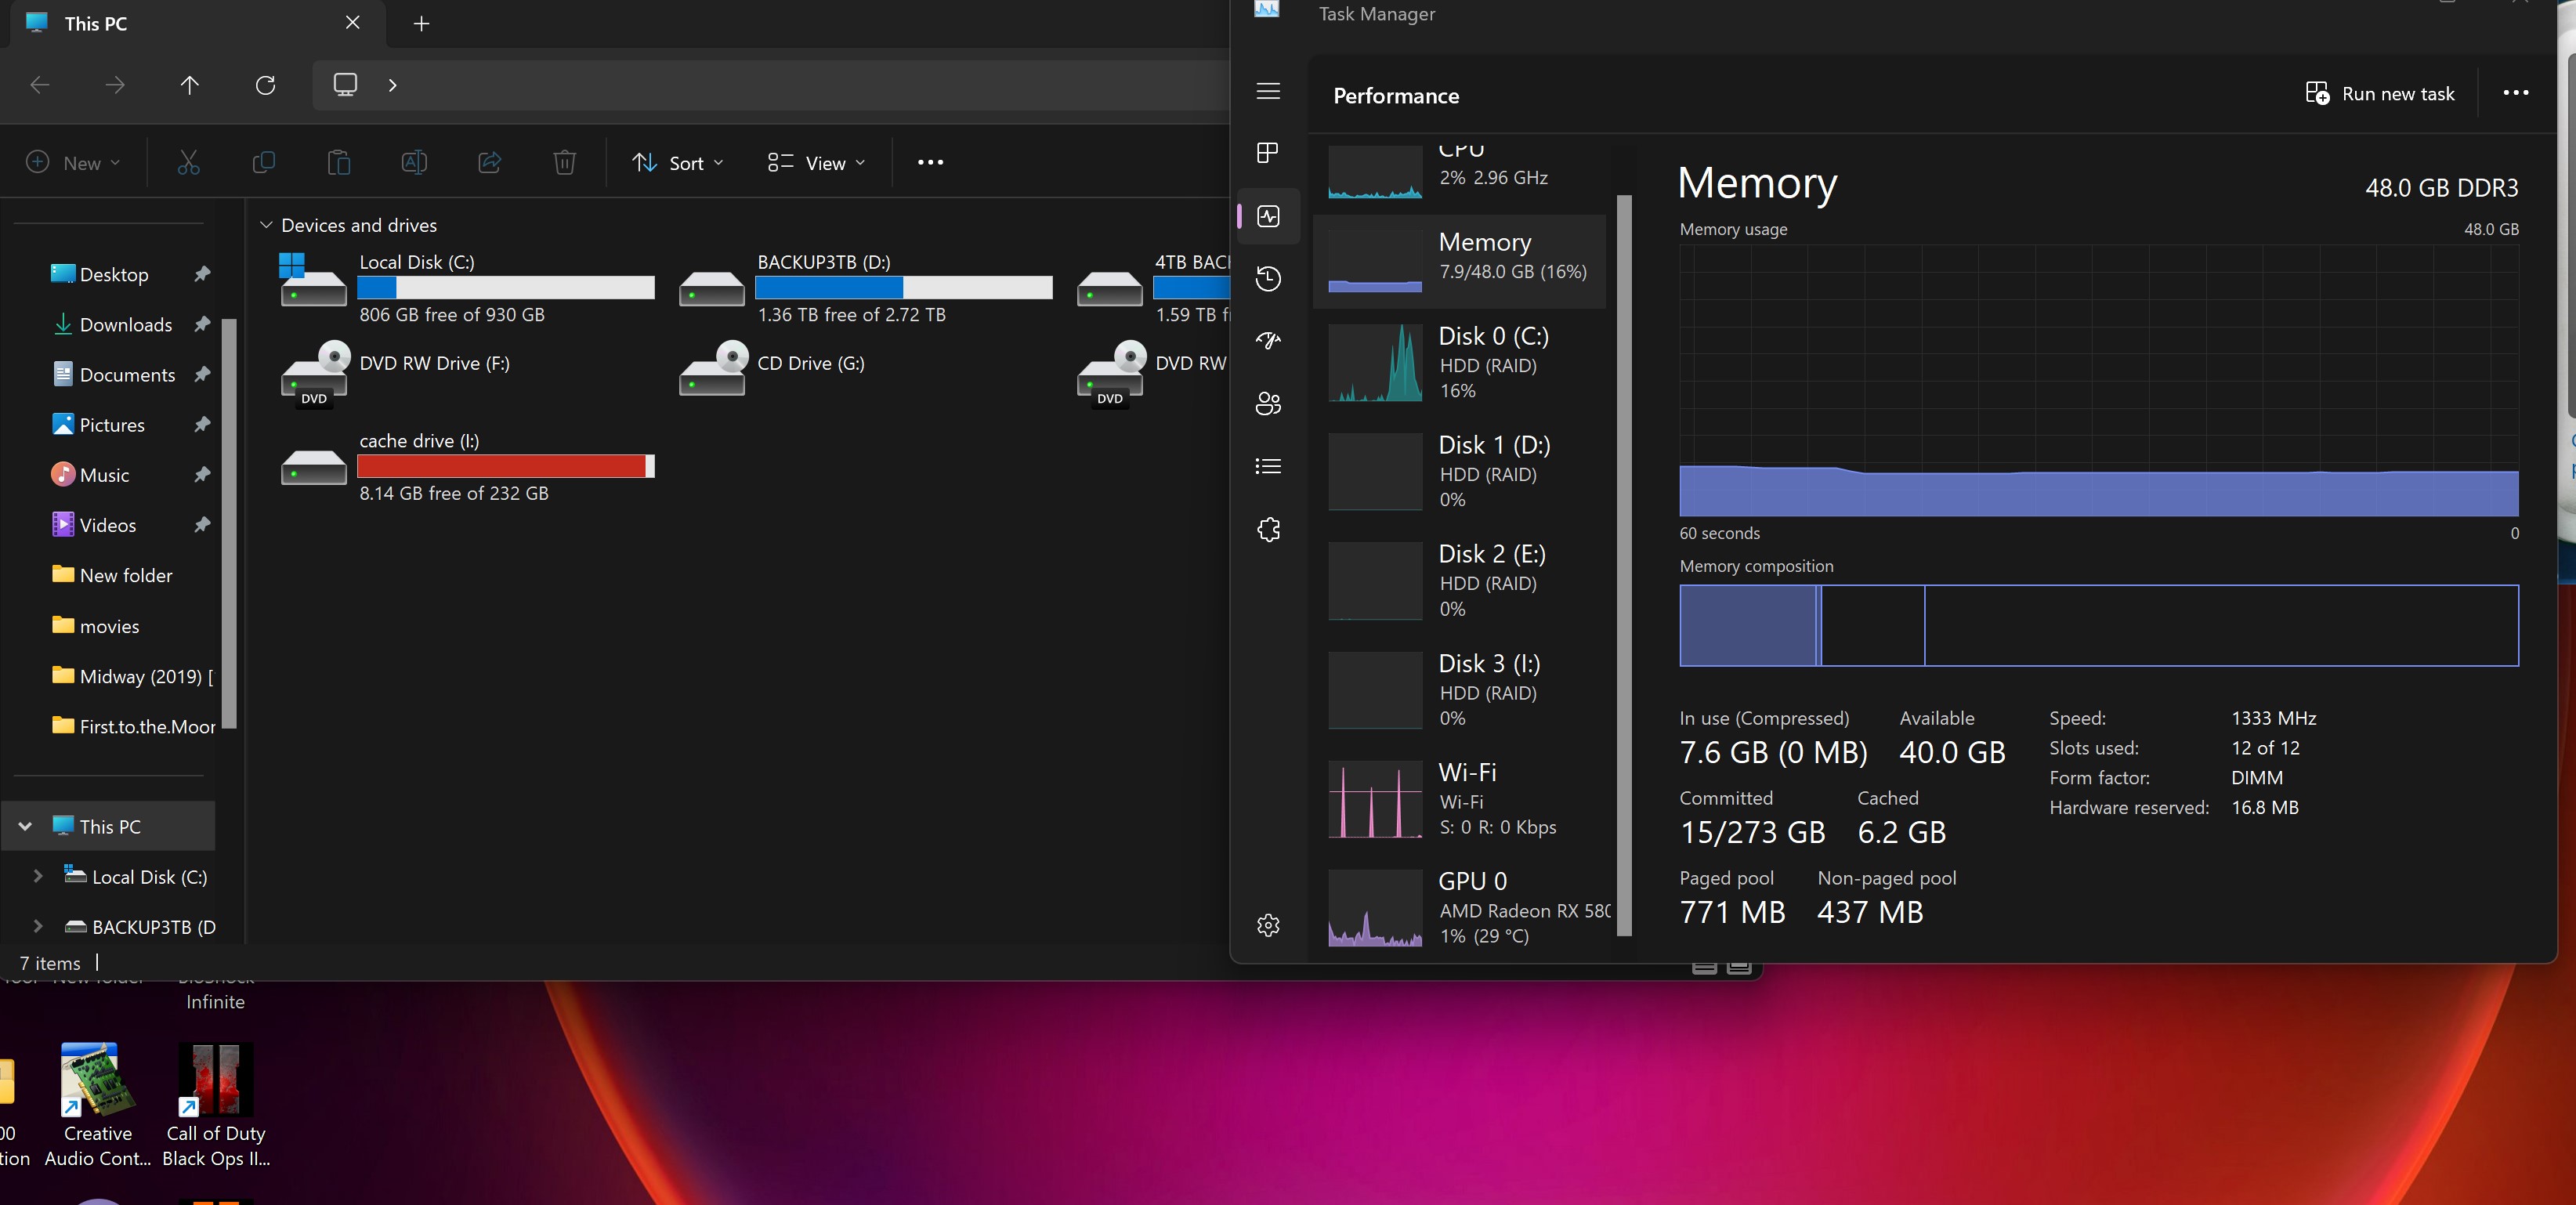Collapse the Devices and drives section
The height and width of the screenshot is (1205, 2576).
pos(266,224)
